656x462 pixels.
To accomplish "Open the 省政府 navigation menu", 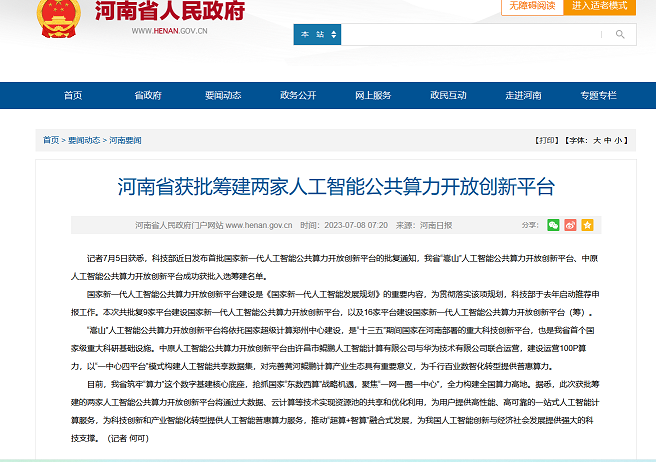I will (x=147, y=95).
